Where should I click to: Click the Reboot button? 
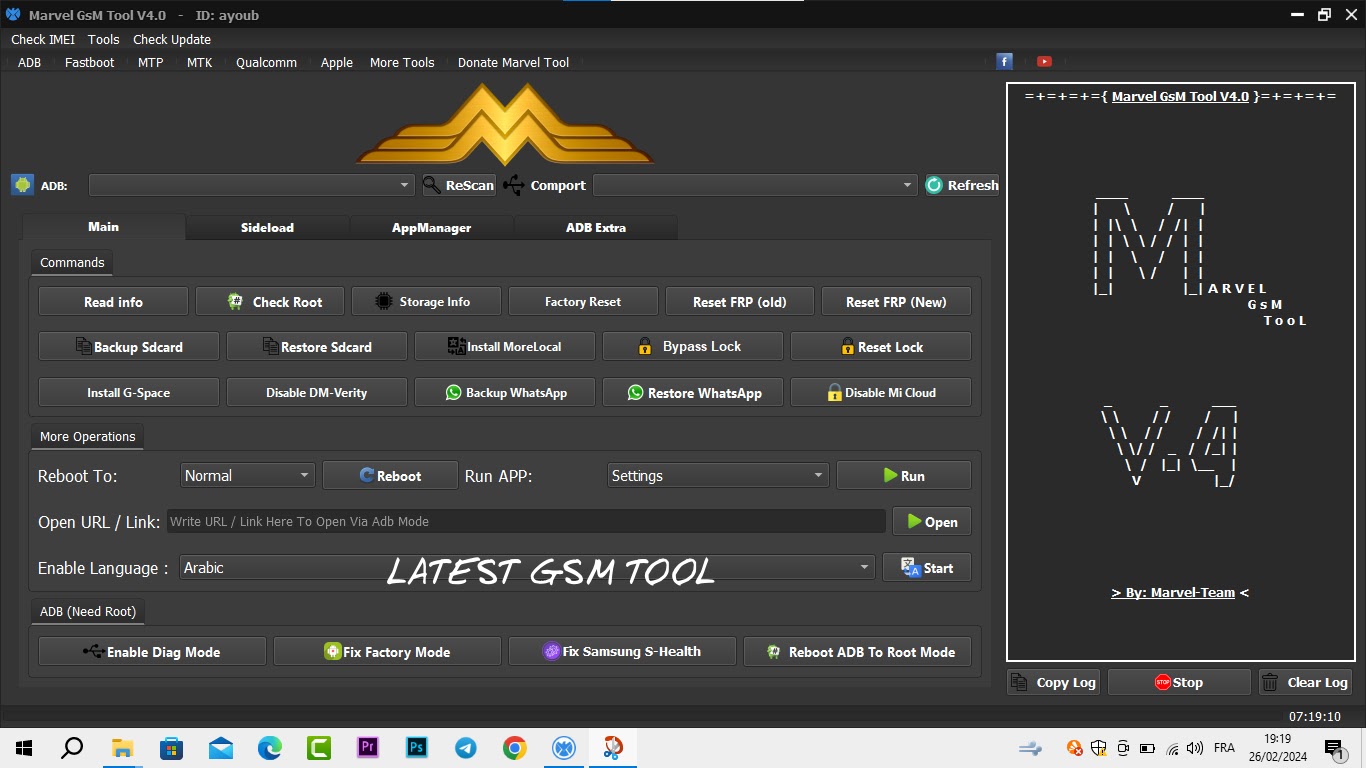[x=390, y=476]
